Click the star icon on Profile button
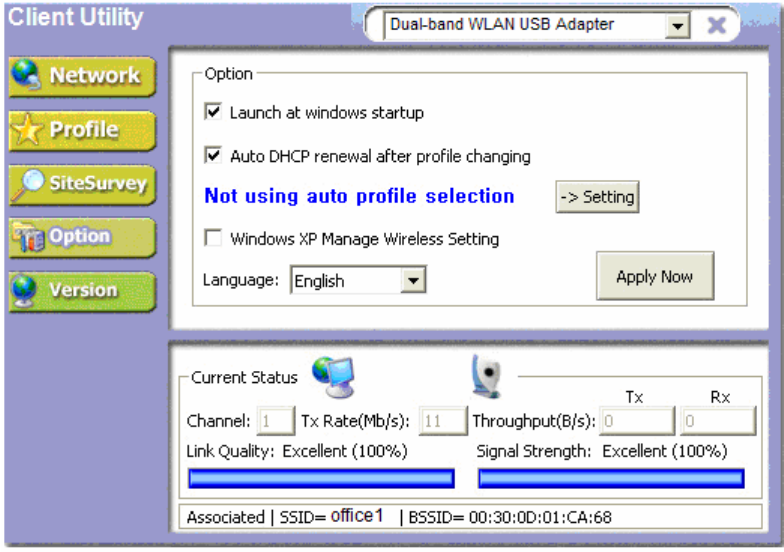The width and height of the screenshot is (784, 552). (x=26, y=130)
